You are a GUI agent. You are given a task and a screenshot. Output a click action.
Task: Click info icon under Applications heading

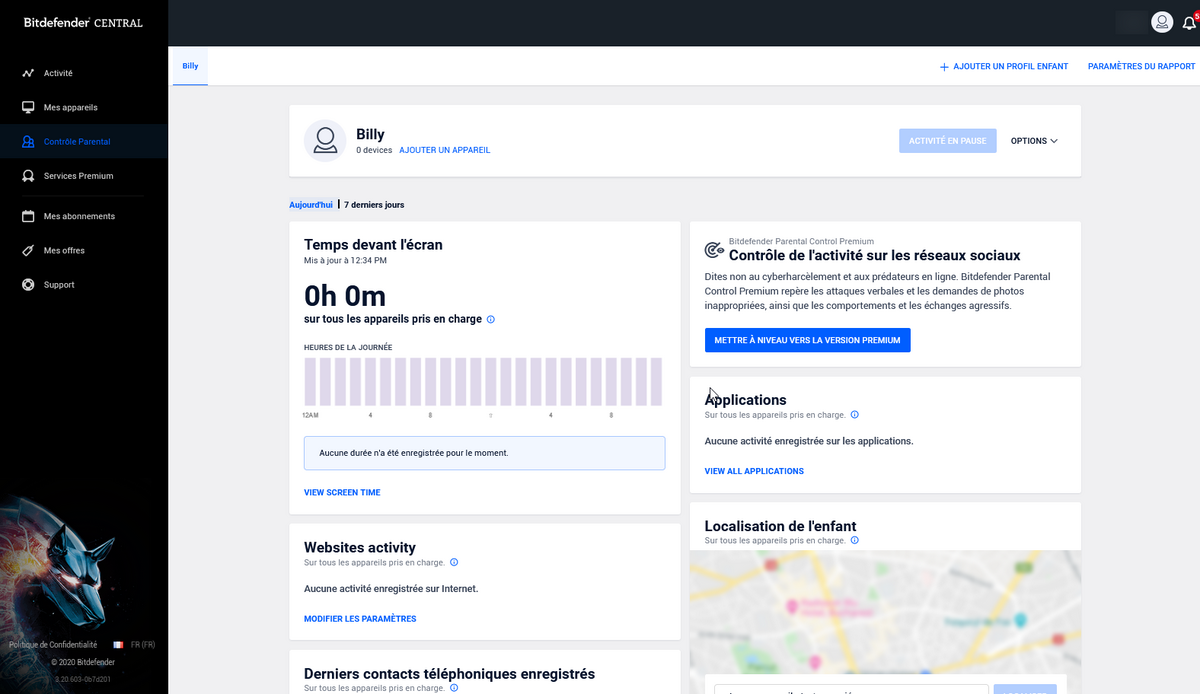pos(854,415)
